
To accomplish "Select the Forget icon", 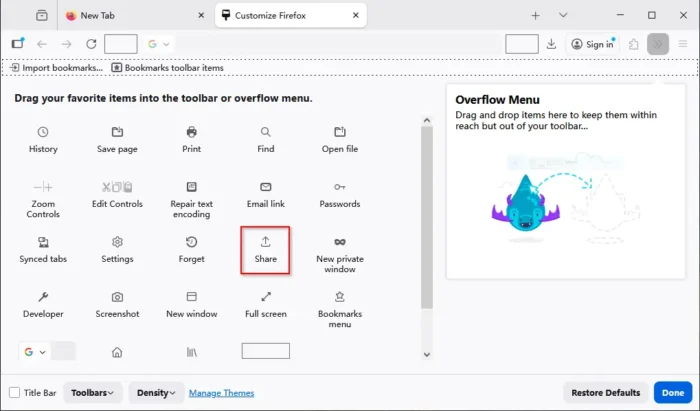I will pos(191,242).
